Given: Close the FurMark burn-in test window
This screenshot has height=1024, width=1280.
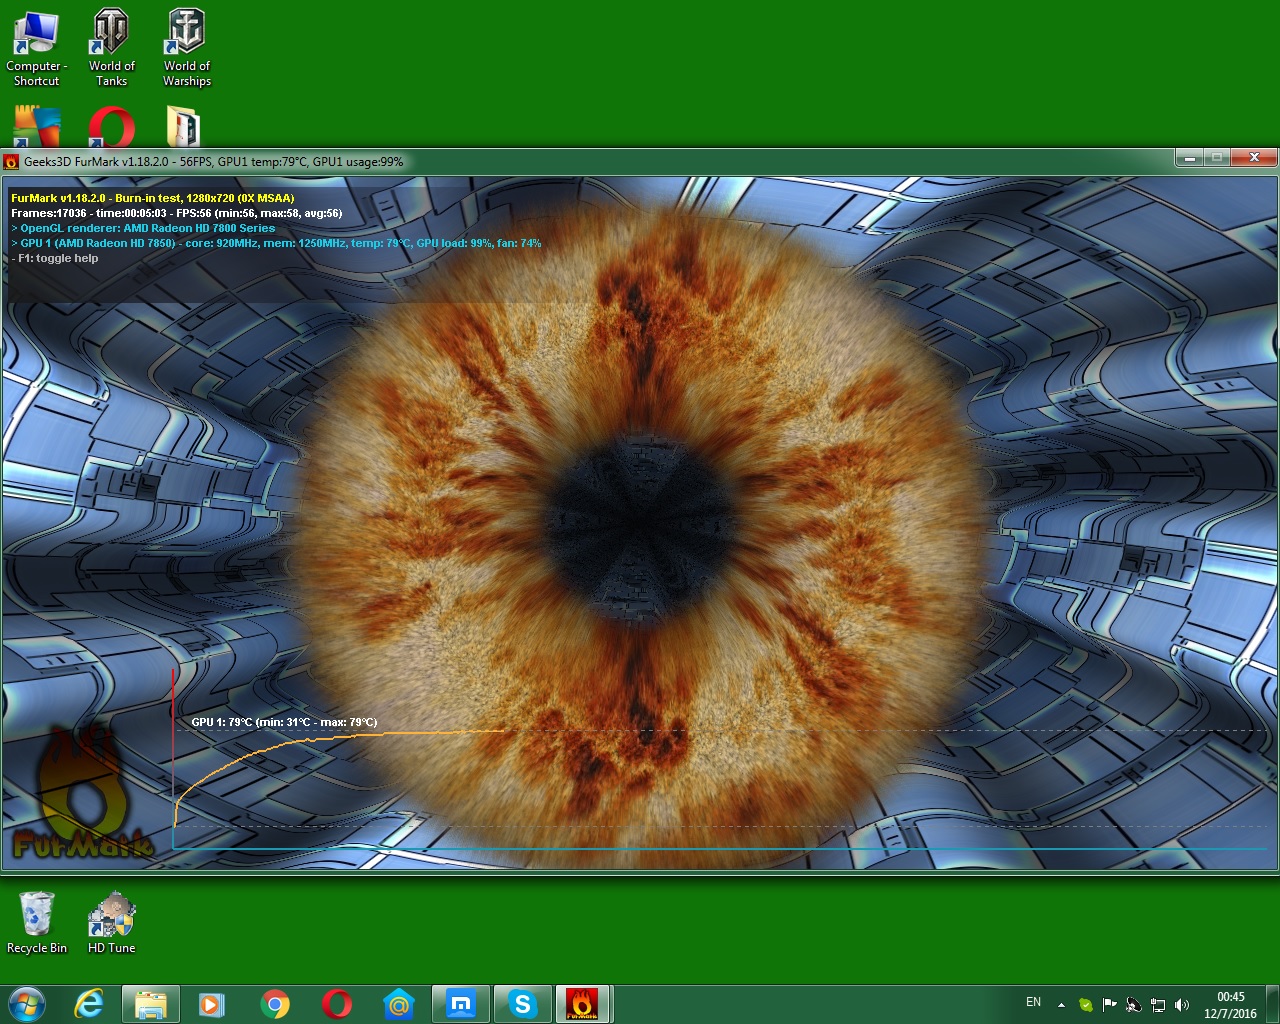Looking at the screenshot, I should pyautogui.click(x=1253, y=158).
